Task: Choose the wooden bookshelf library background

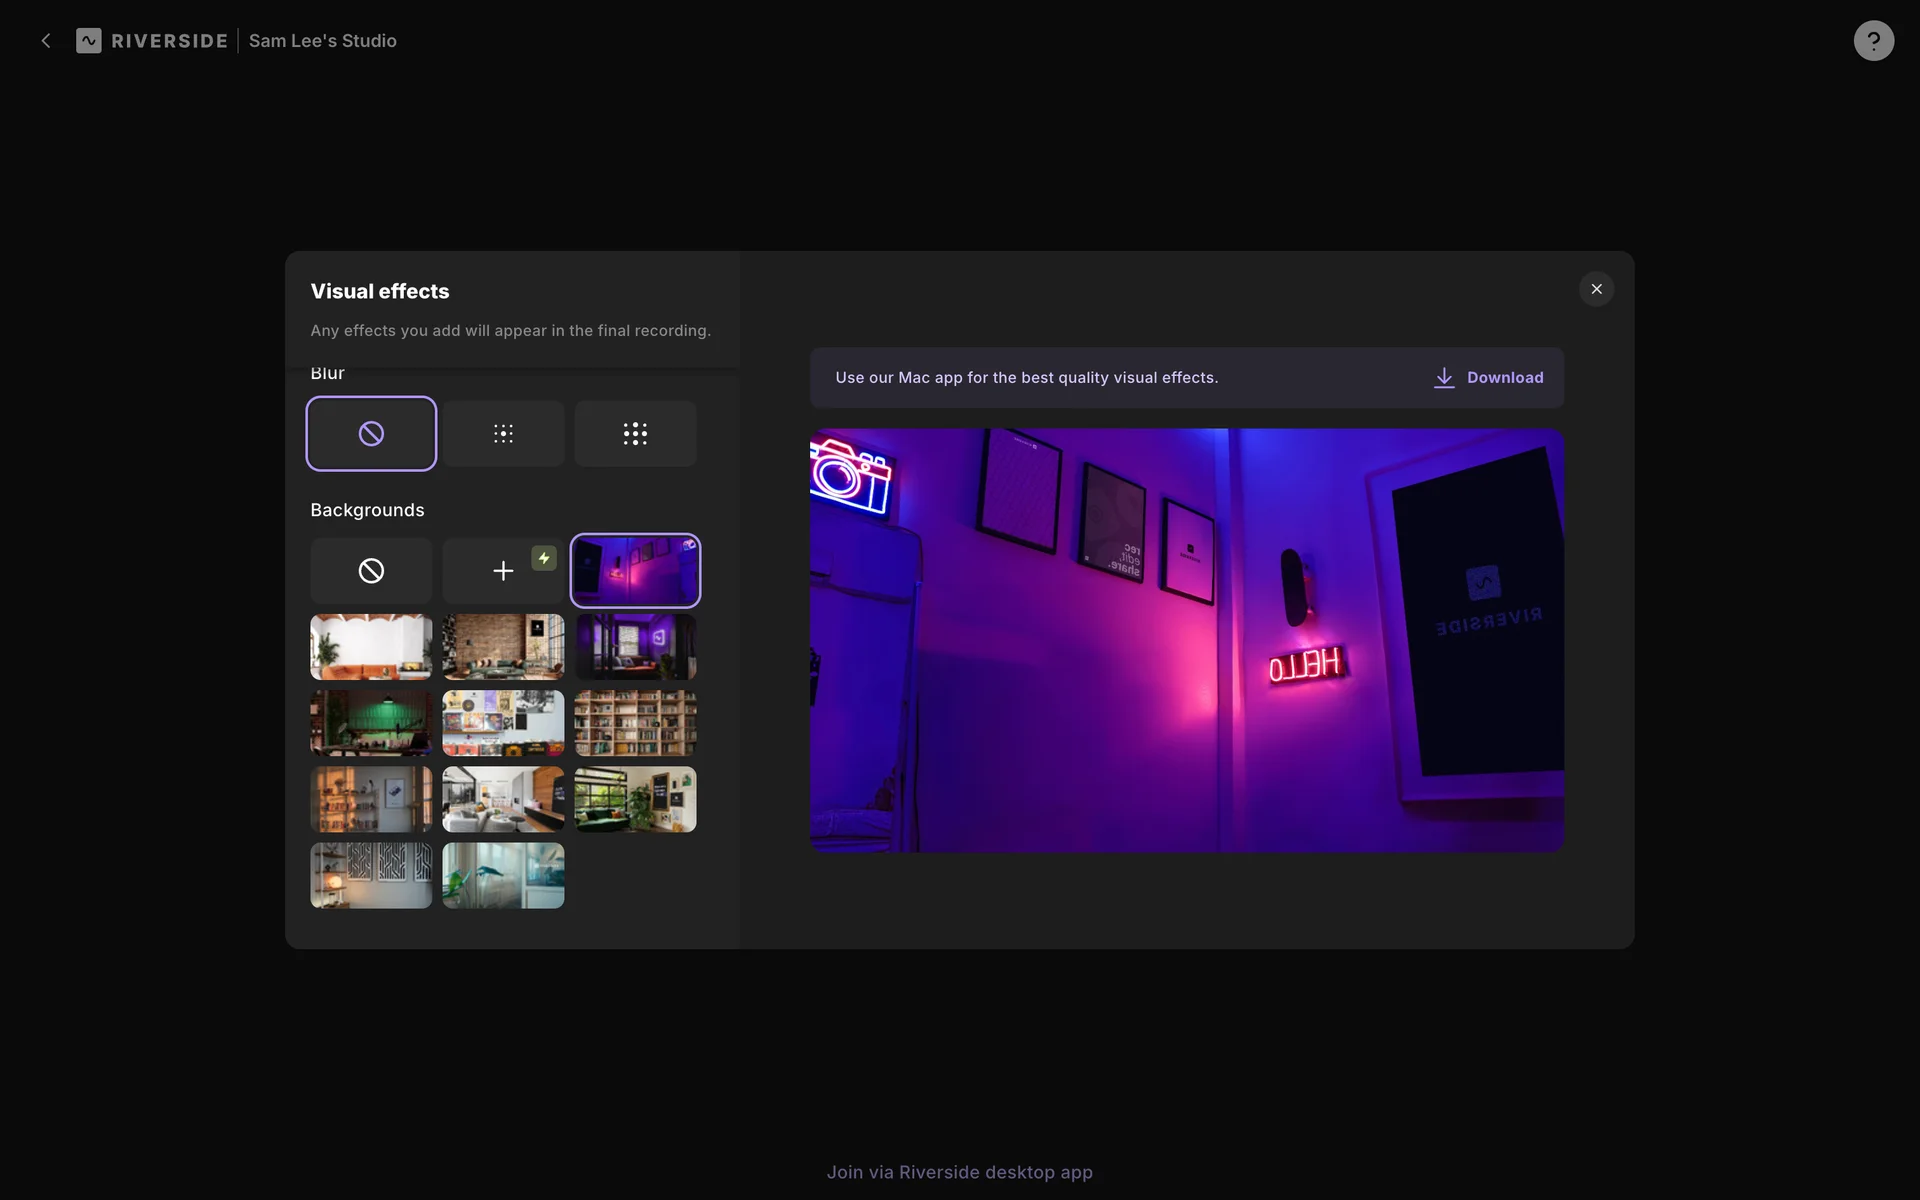Action: (635, 723)
